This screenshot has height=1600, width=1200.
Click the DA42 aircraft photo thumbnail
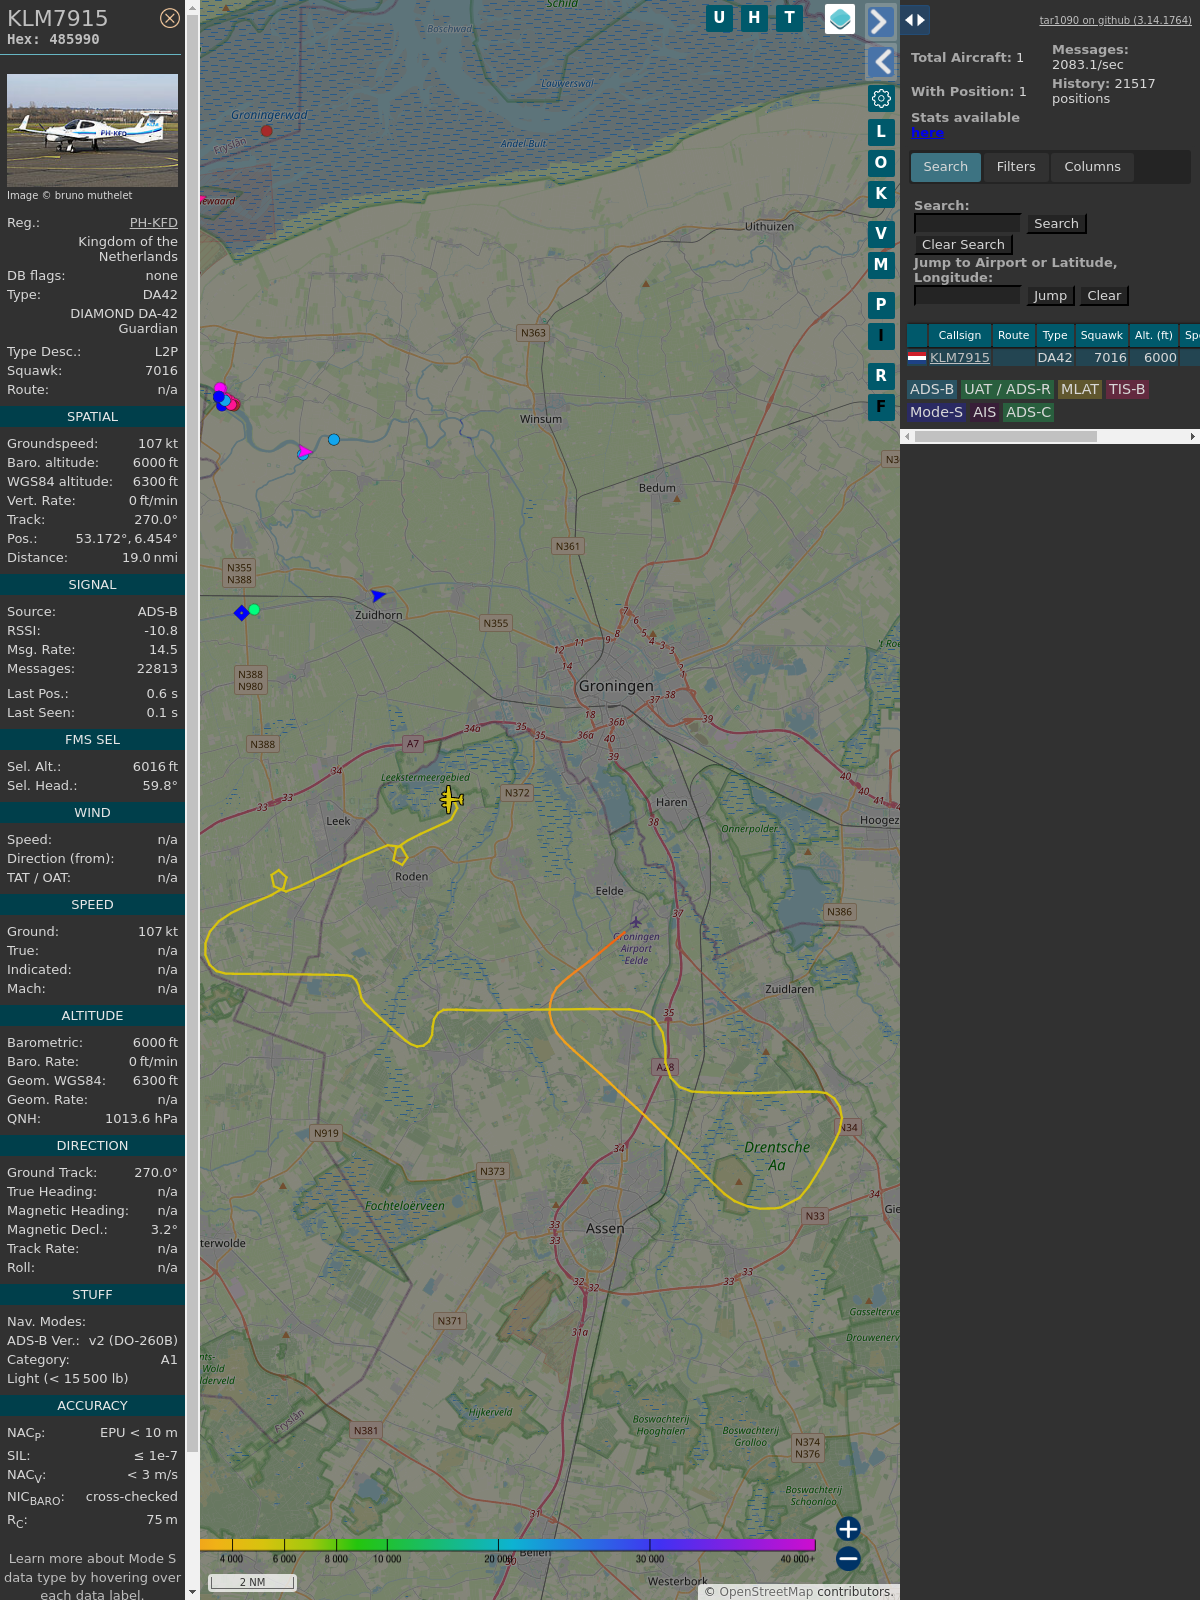click(92, 130)
